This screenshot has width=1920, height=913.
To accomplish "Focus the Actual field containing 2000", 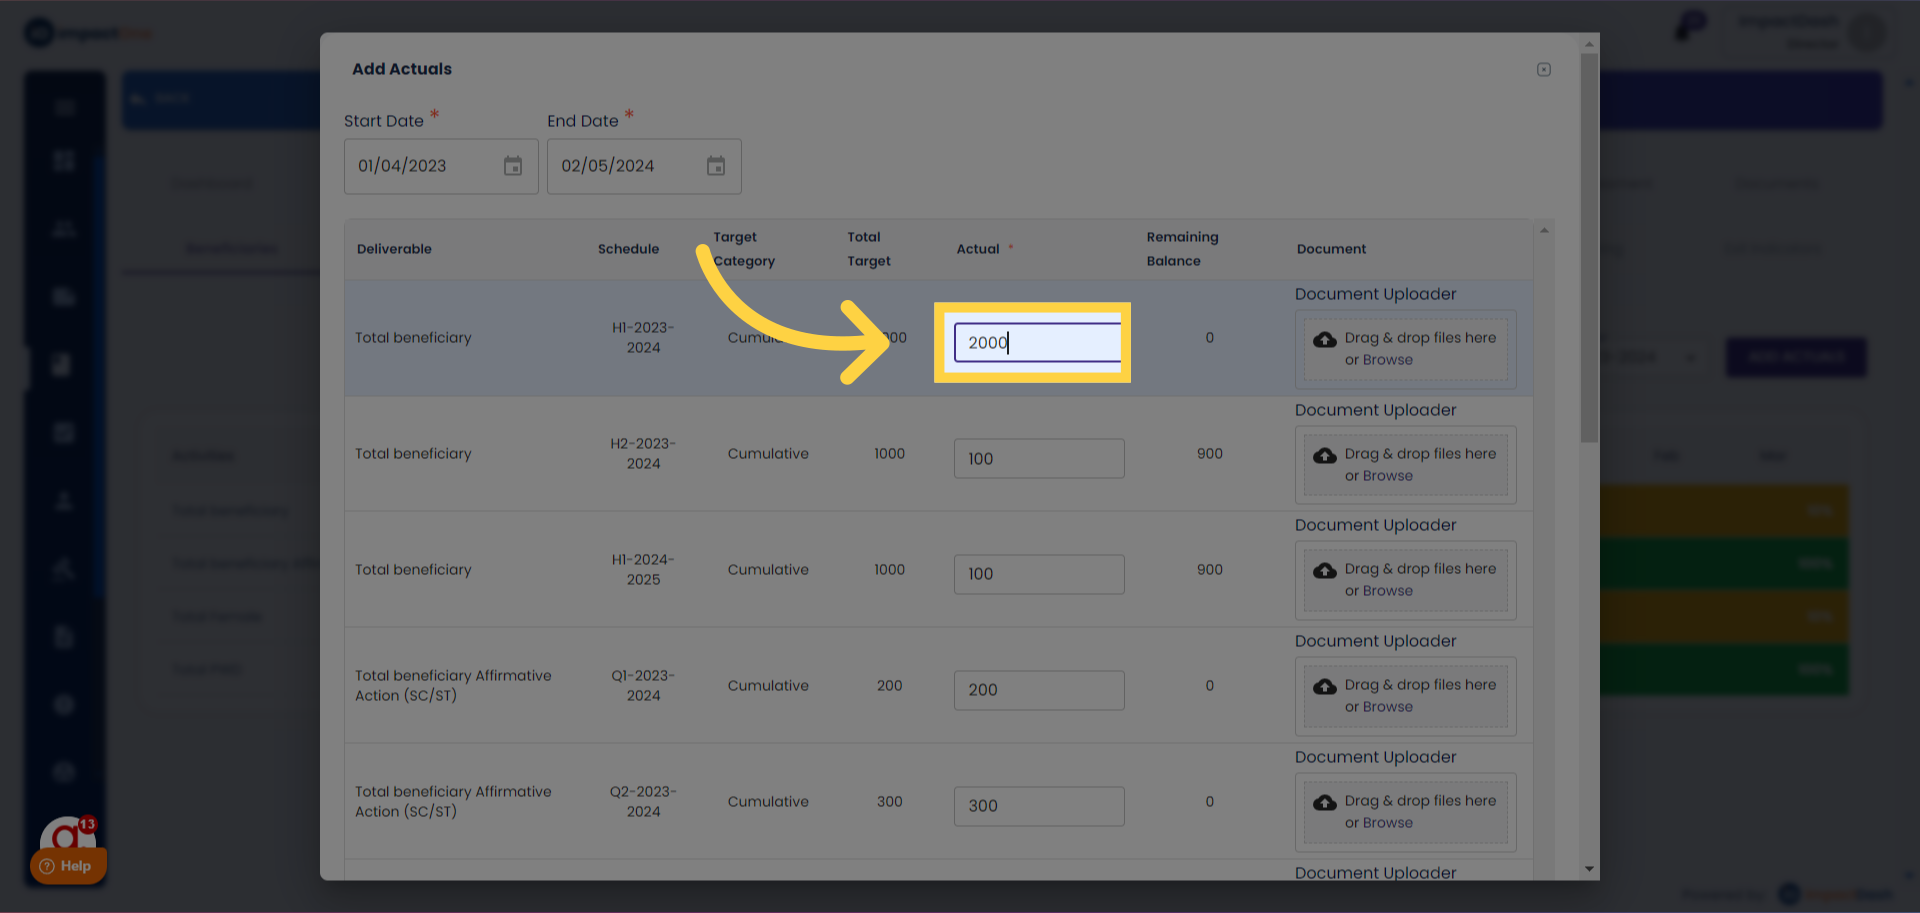I will (x=1037, y=343).
